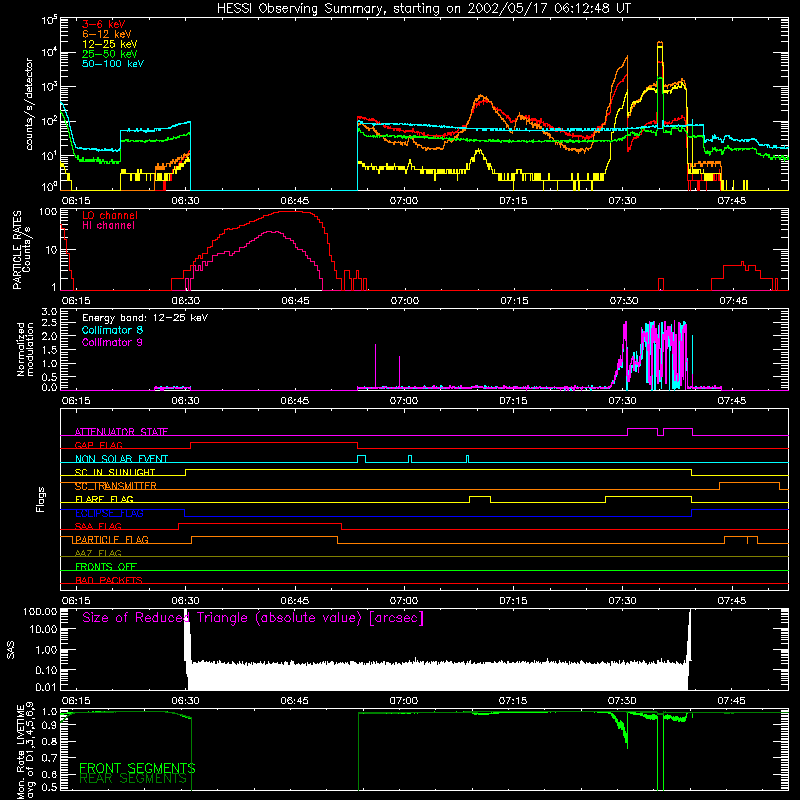This screenshot has width=800, height=800.
Task: Click the raised flare flag segment near 07:10
Action: (x=480, y=496)
